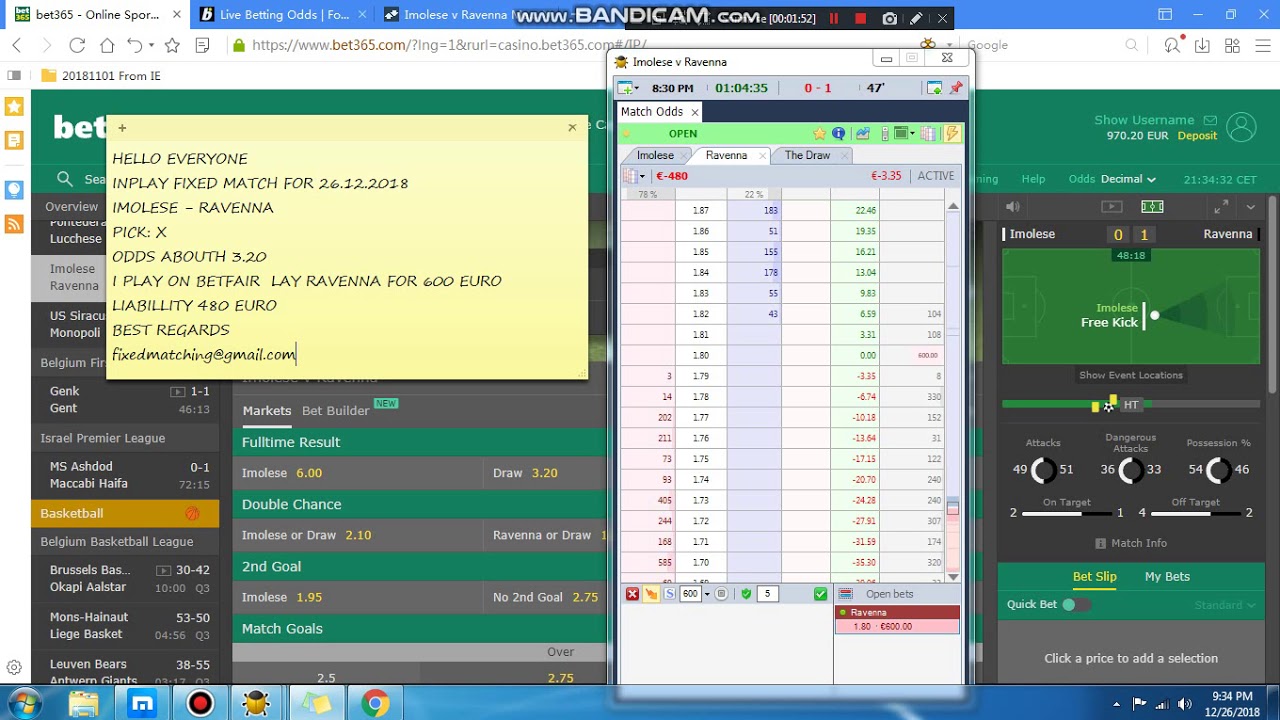Image resolution: width=1280 pixels, height=720 pixels.
Task: Collapse match panel with chevron arrow
Action: point(1251,207)
